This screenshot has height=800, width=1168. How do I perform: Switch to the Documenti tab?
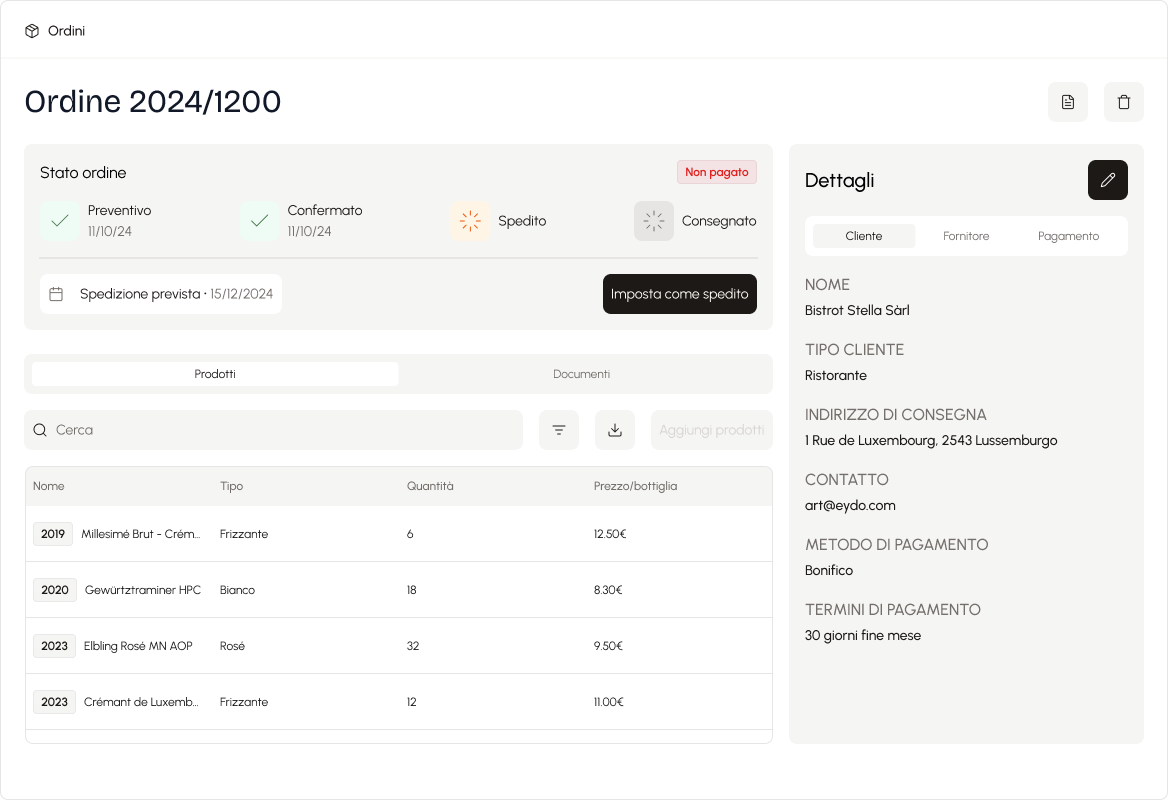click(x=581, y=374)
